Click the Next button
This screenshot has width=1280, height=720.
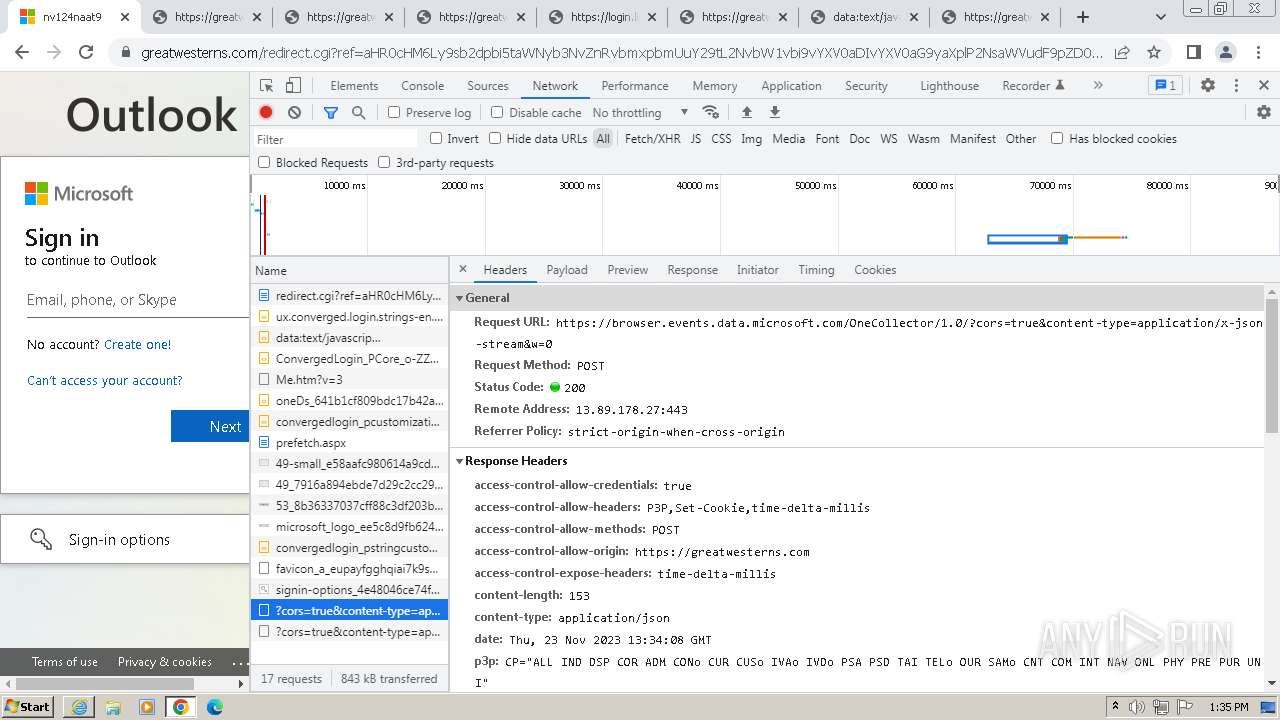click(210, 426)
